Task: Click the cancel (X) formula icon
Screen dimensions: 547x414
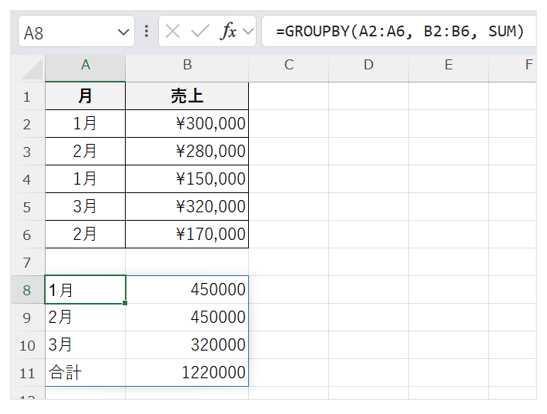Action: (x=173, y=31)
